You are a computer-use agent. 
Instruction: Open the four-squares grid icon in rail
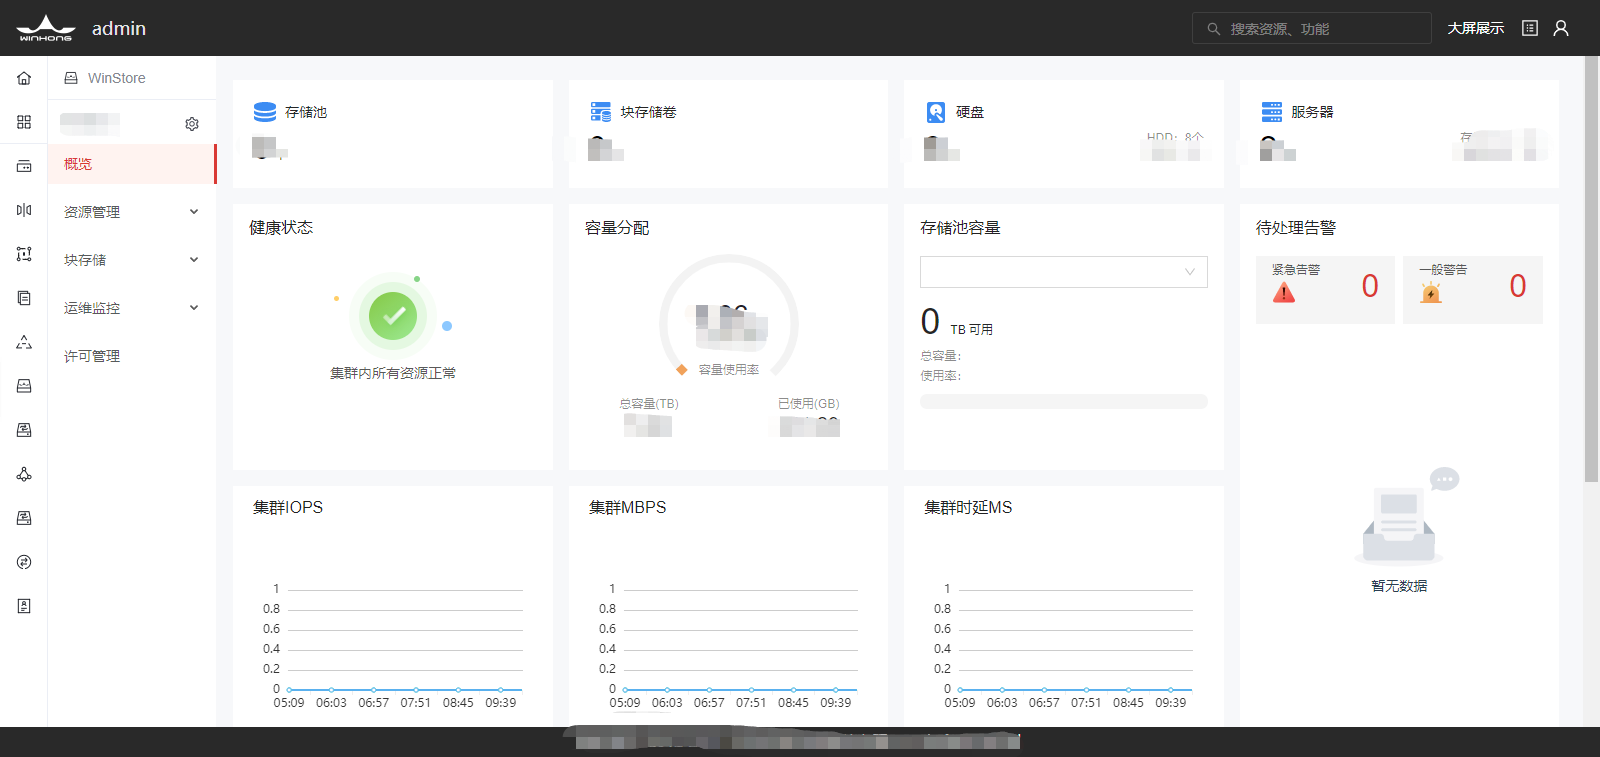coord(24,122)
